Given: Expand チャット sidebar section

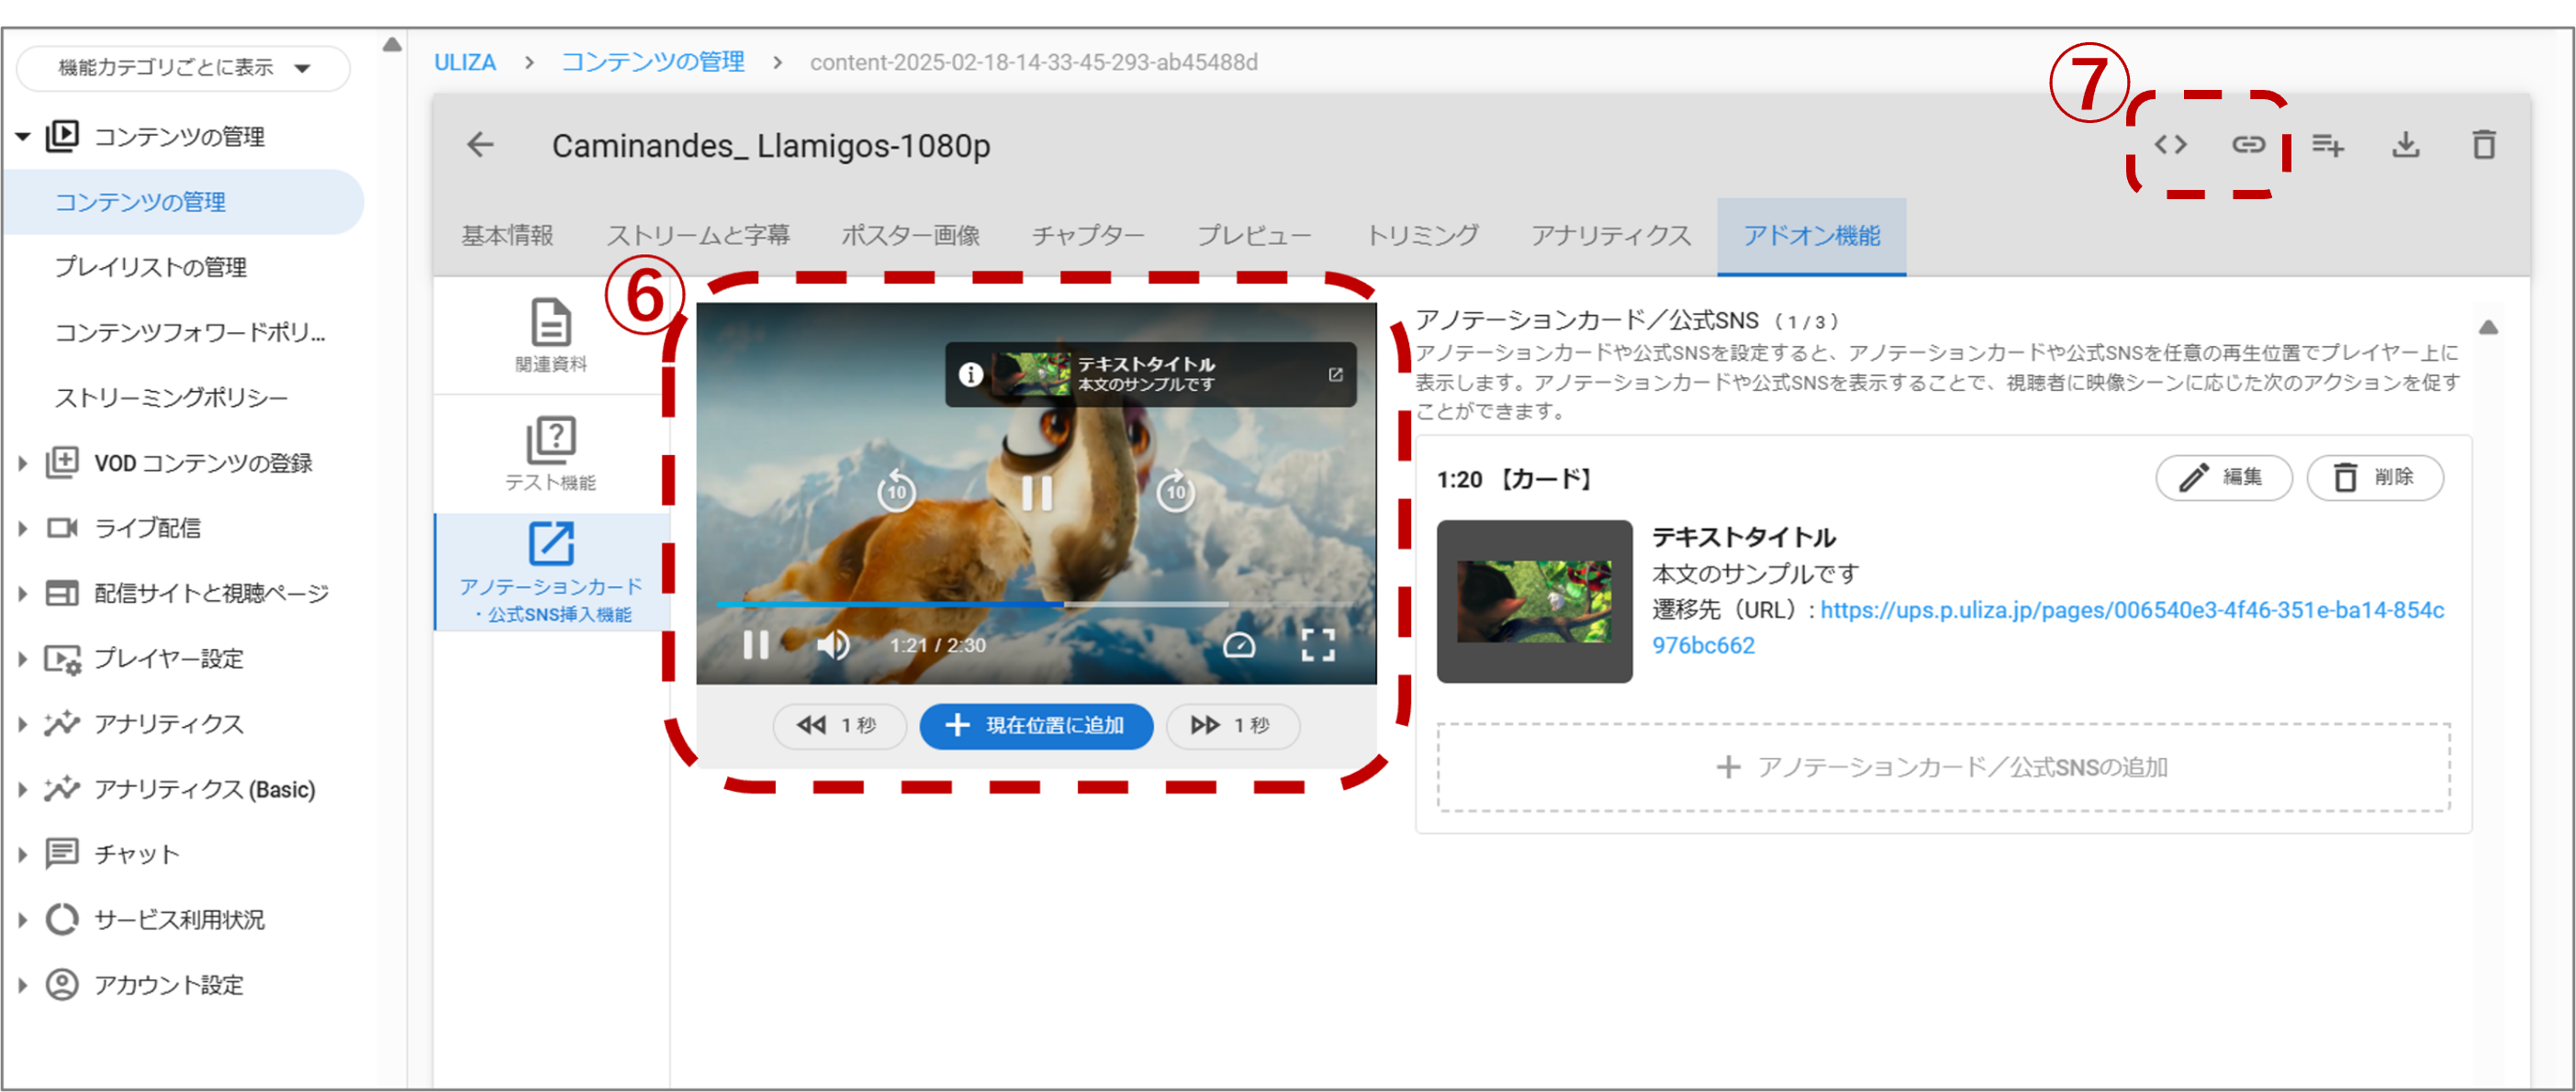Looking at the screenshot, I should coord(22,855).
